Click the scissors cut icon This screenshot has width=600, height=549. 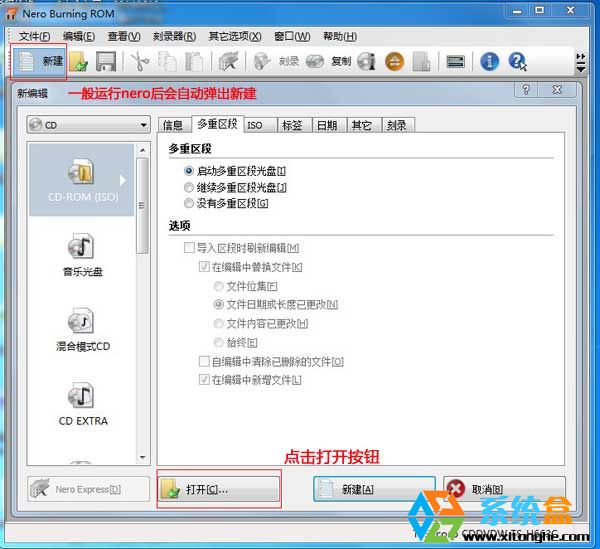click(x=140, y=61)
